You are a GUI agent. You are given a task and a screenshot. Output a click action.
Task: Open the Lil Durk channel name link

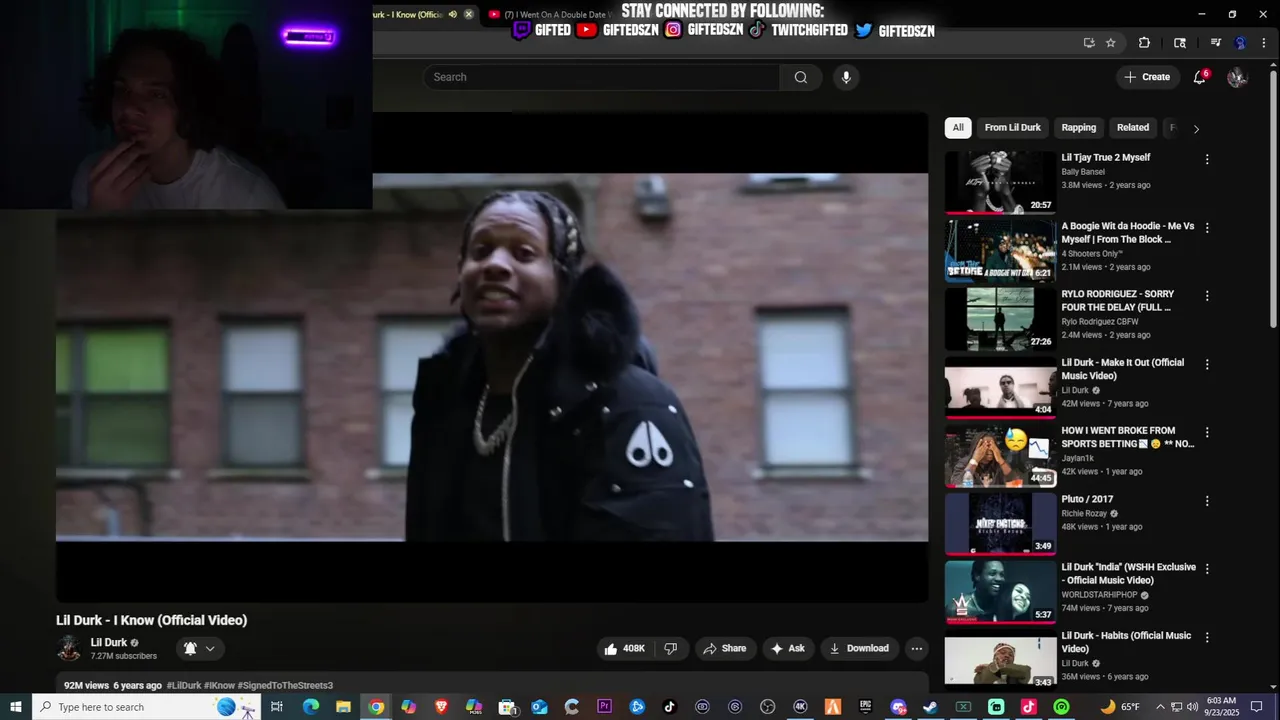coord(109,643)
